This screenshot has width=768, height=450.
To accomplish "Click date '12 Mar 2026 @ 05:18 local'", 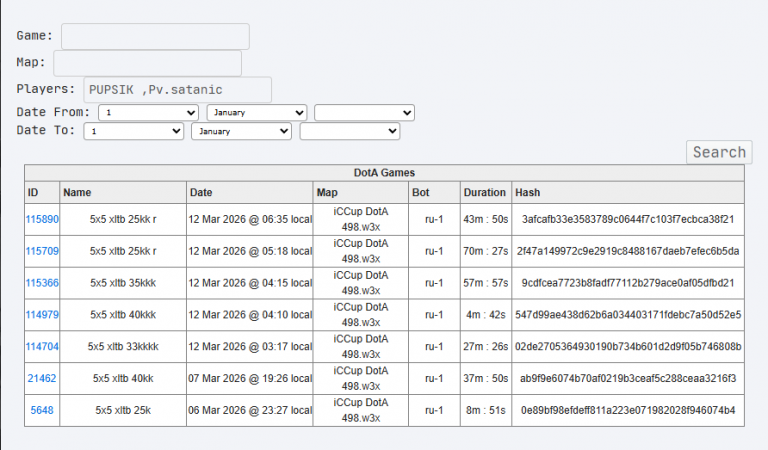I will 250,251.
